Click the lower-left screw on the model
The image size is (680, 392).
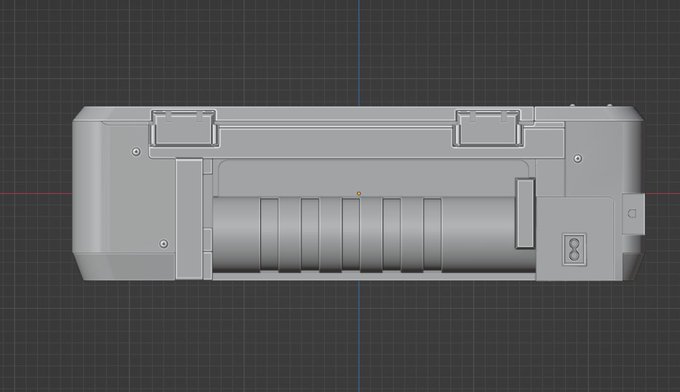tap(163, 244)
